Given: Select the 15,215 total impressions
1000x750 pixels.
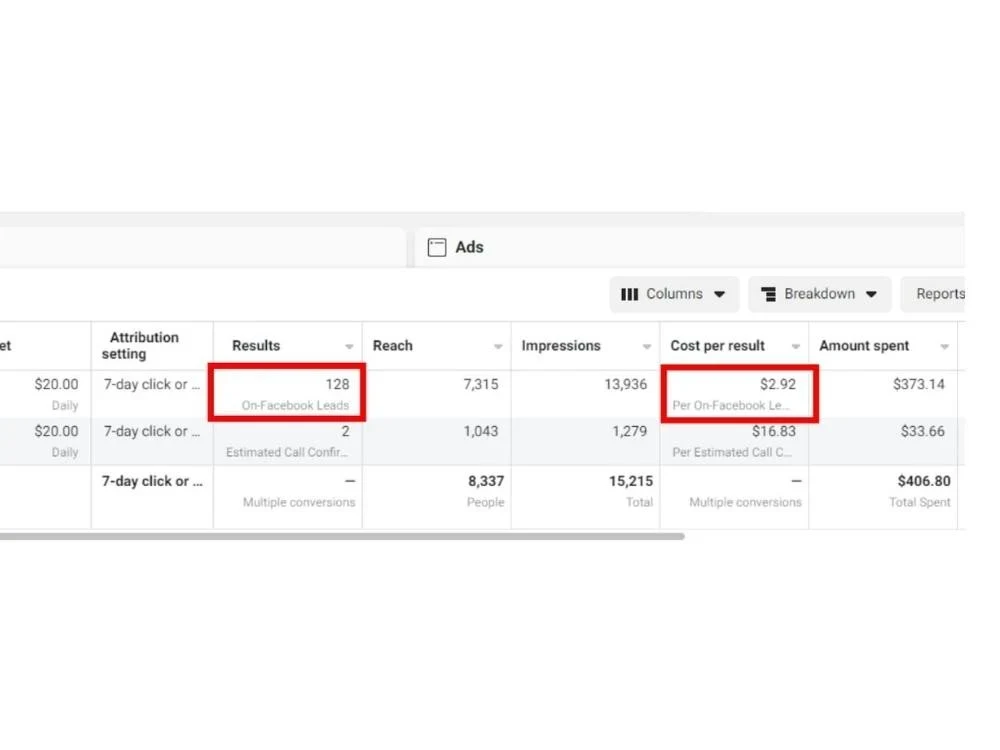Looking at the screenshot, I should [631, 481].
